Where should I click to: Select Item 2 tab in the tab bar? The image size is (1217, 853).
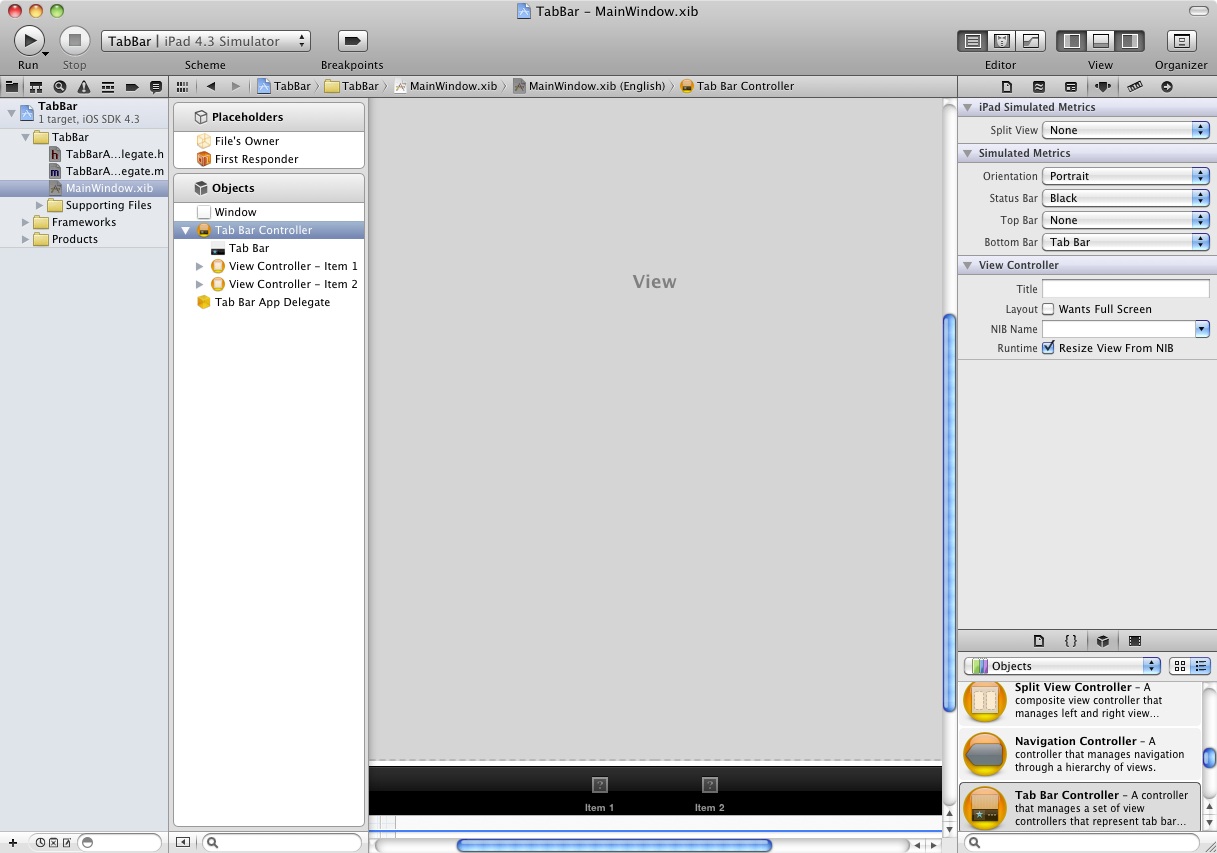[709, 793]
